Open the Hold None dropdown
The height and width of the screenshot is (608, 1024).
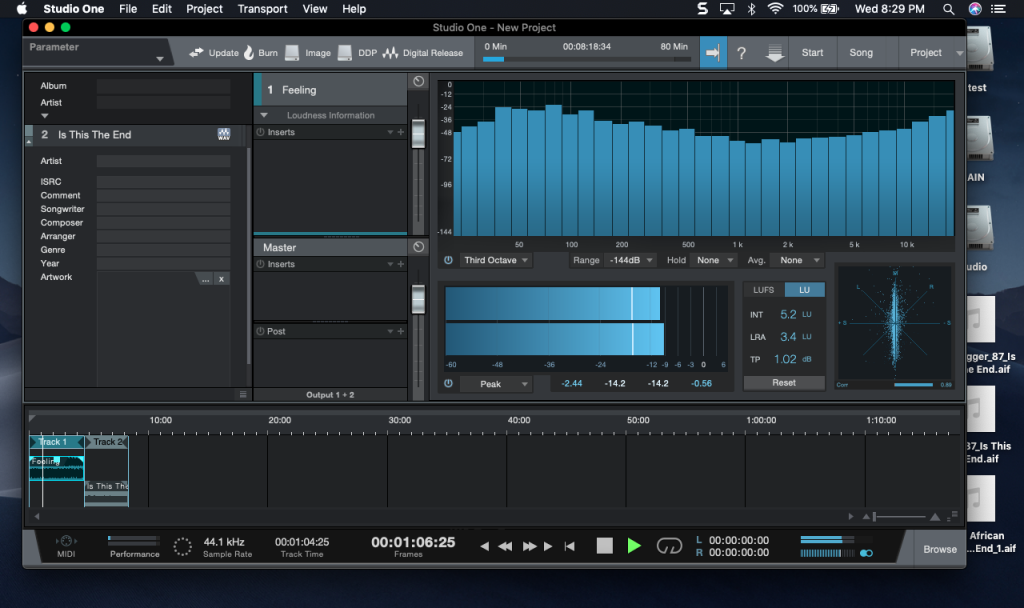tap(713, 260)
